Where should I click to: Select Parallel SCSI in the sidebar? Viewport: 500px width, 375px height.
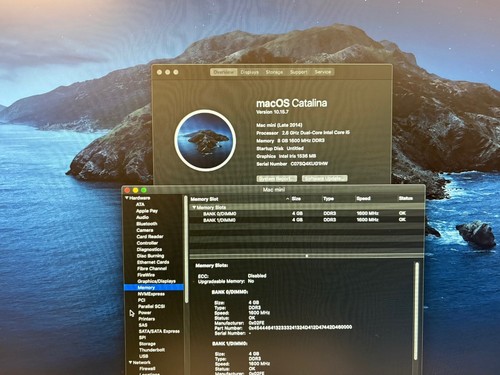pyautogui.click(x=151, y=306)
